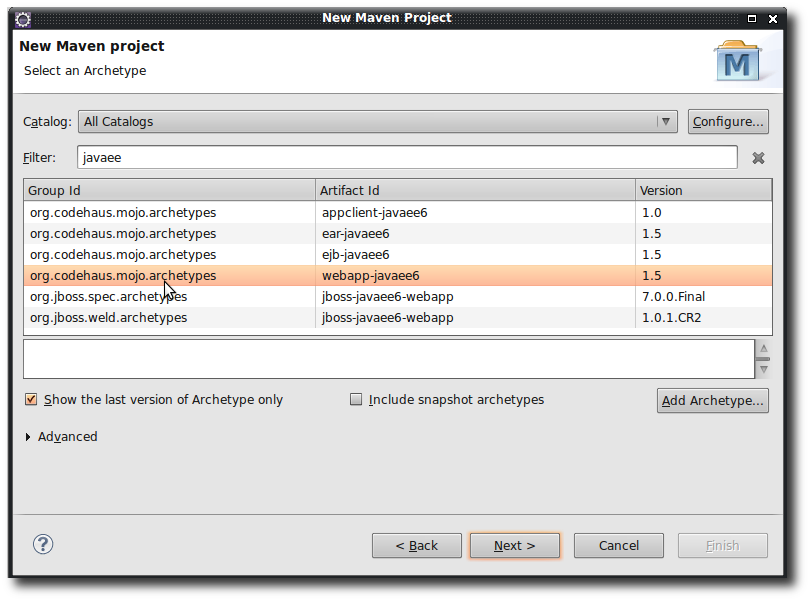The image size is (810, 601).
Task: Clear the filter using the X icon
Action: coord(758,157)
